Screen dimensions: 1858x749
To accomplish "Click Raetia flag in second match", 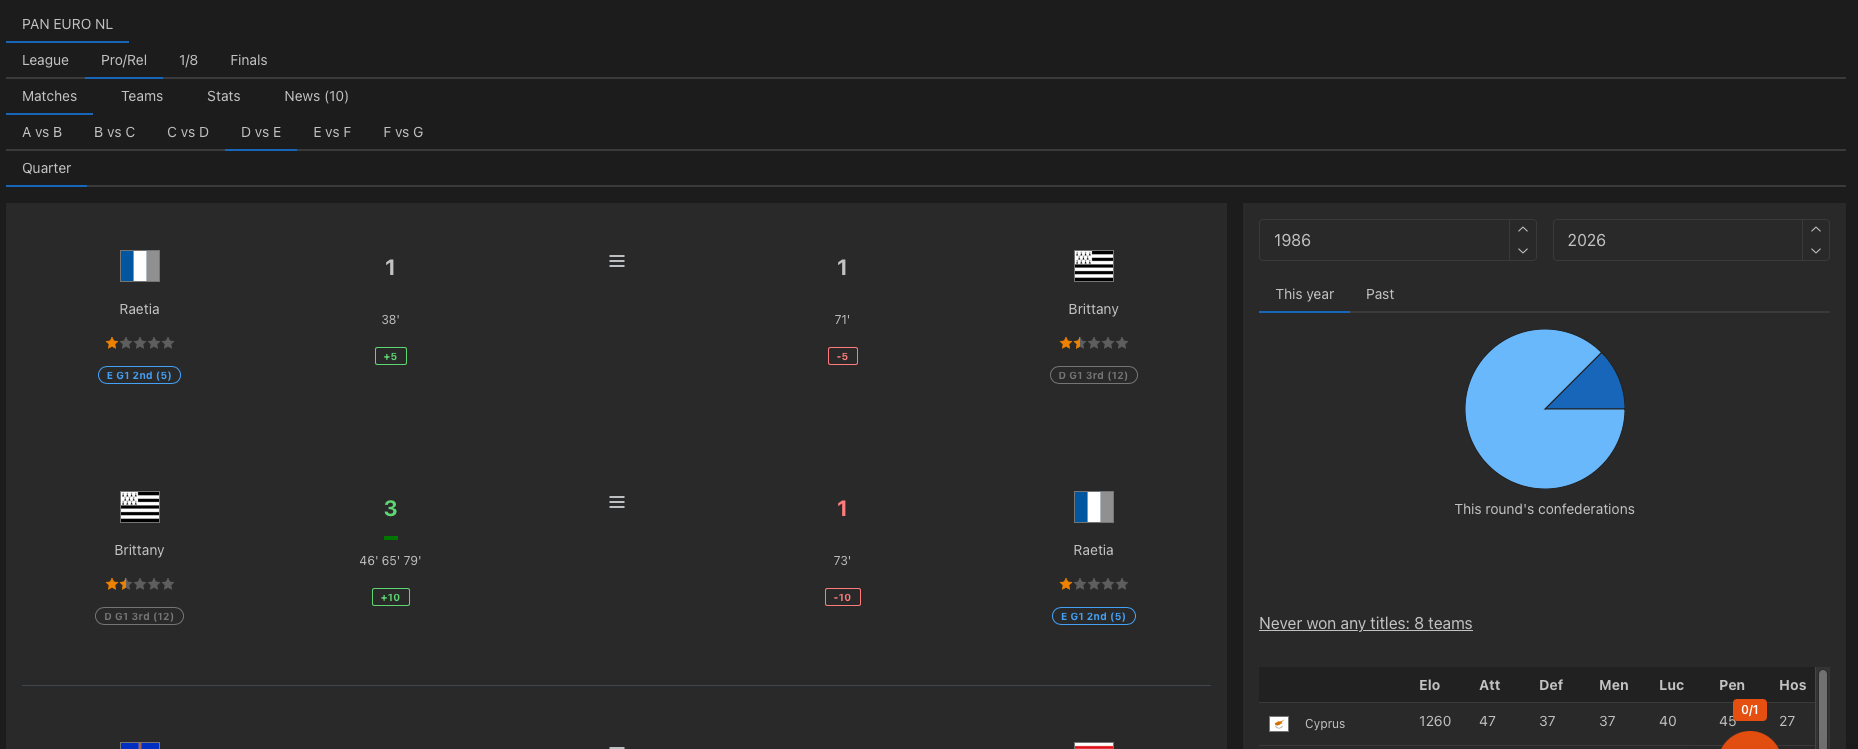I will point(1094,507).
